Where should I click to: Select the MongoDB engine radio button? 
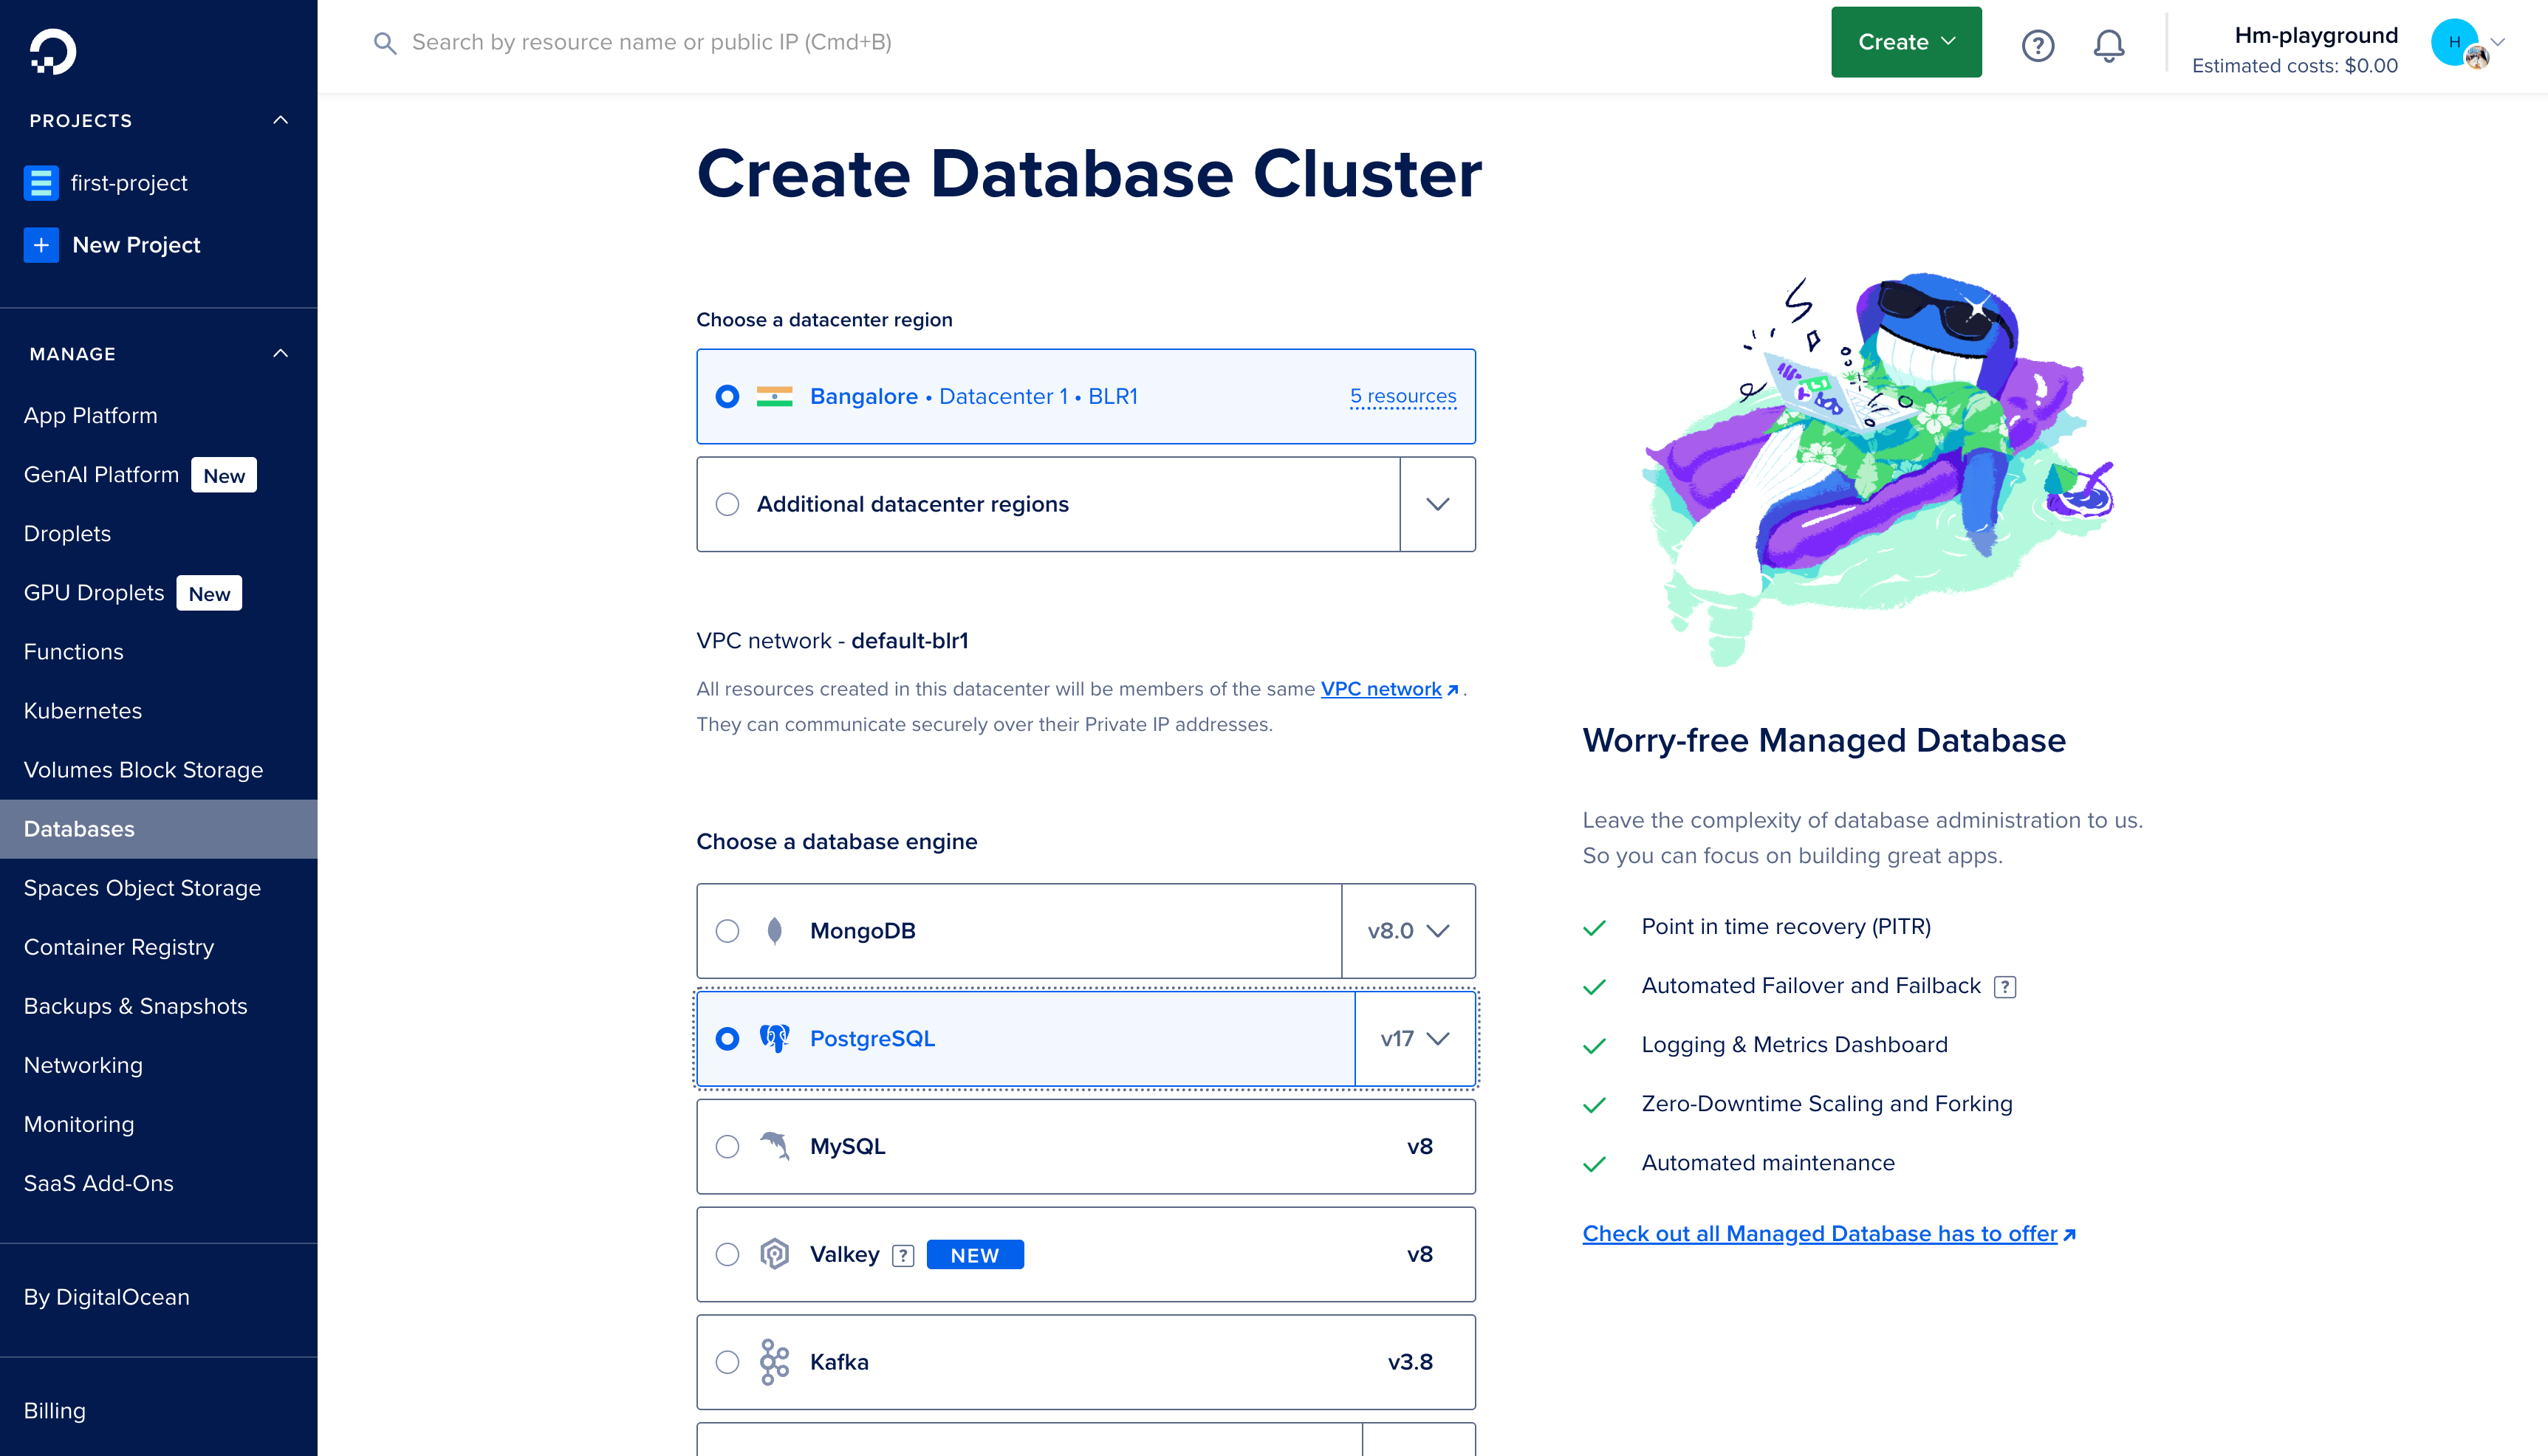727,931
